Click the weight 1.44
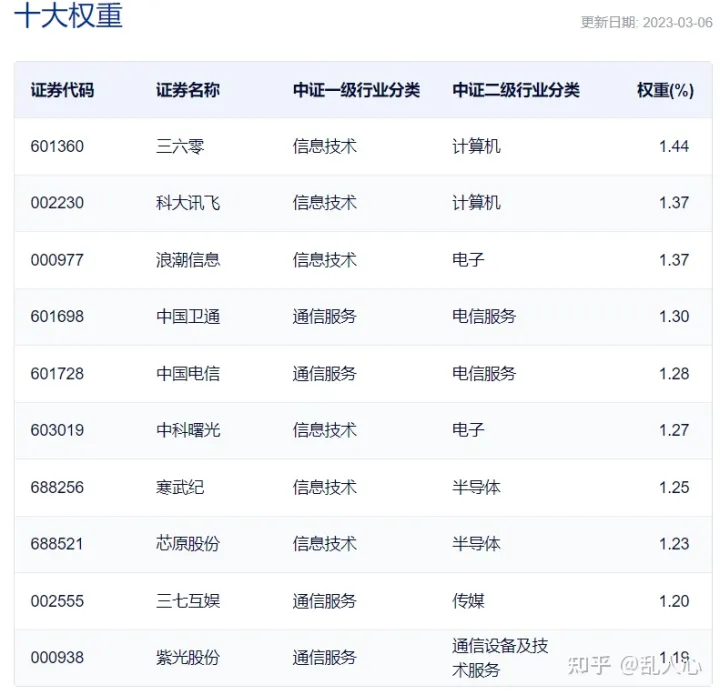 coord(674,146)
